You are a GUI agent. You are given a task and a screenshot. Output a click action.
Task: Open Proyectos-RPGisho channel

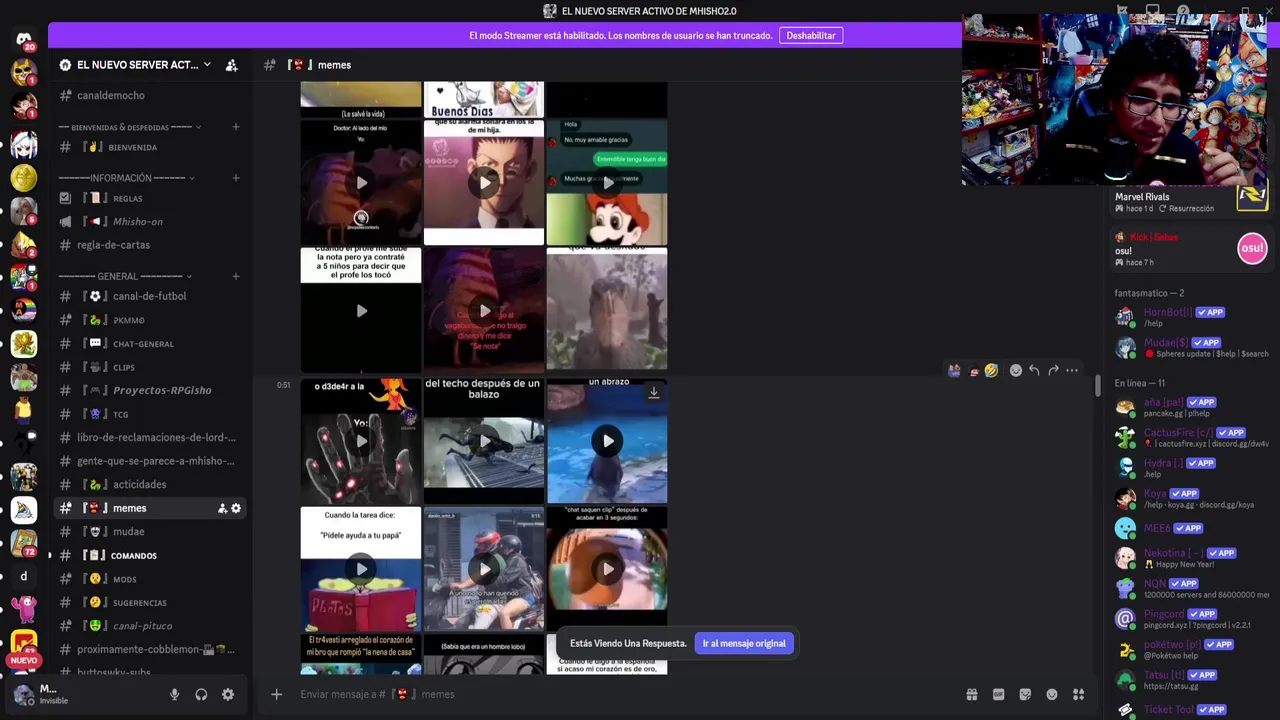[151, 390]
